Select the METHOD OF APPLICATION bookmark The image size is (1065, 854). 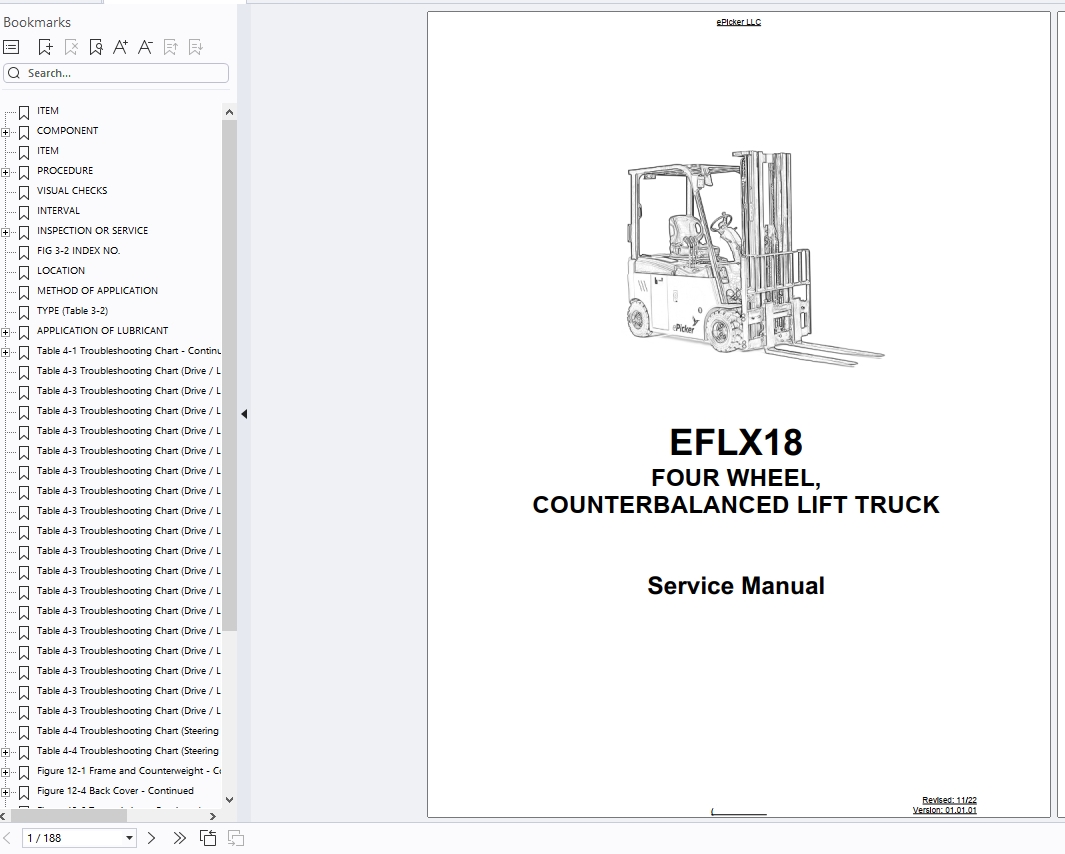click(x=97, y=290)
